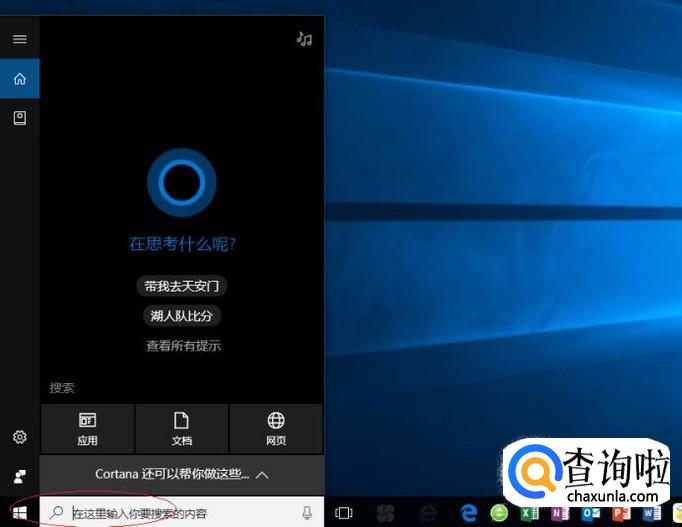Click the microphone icon in search box
The width and height of the screenshot is (682, 527).
click(x=307, y=513)
